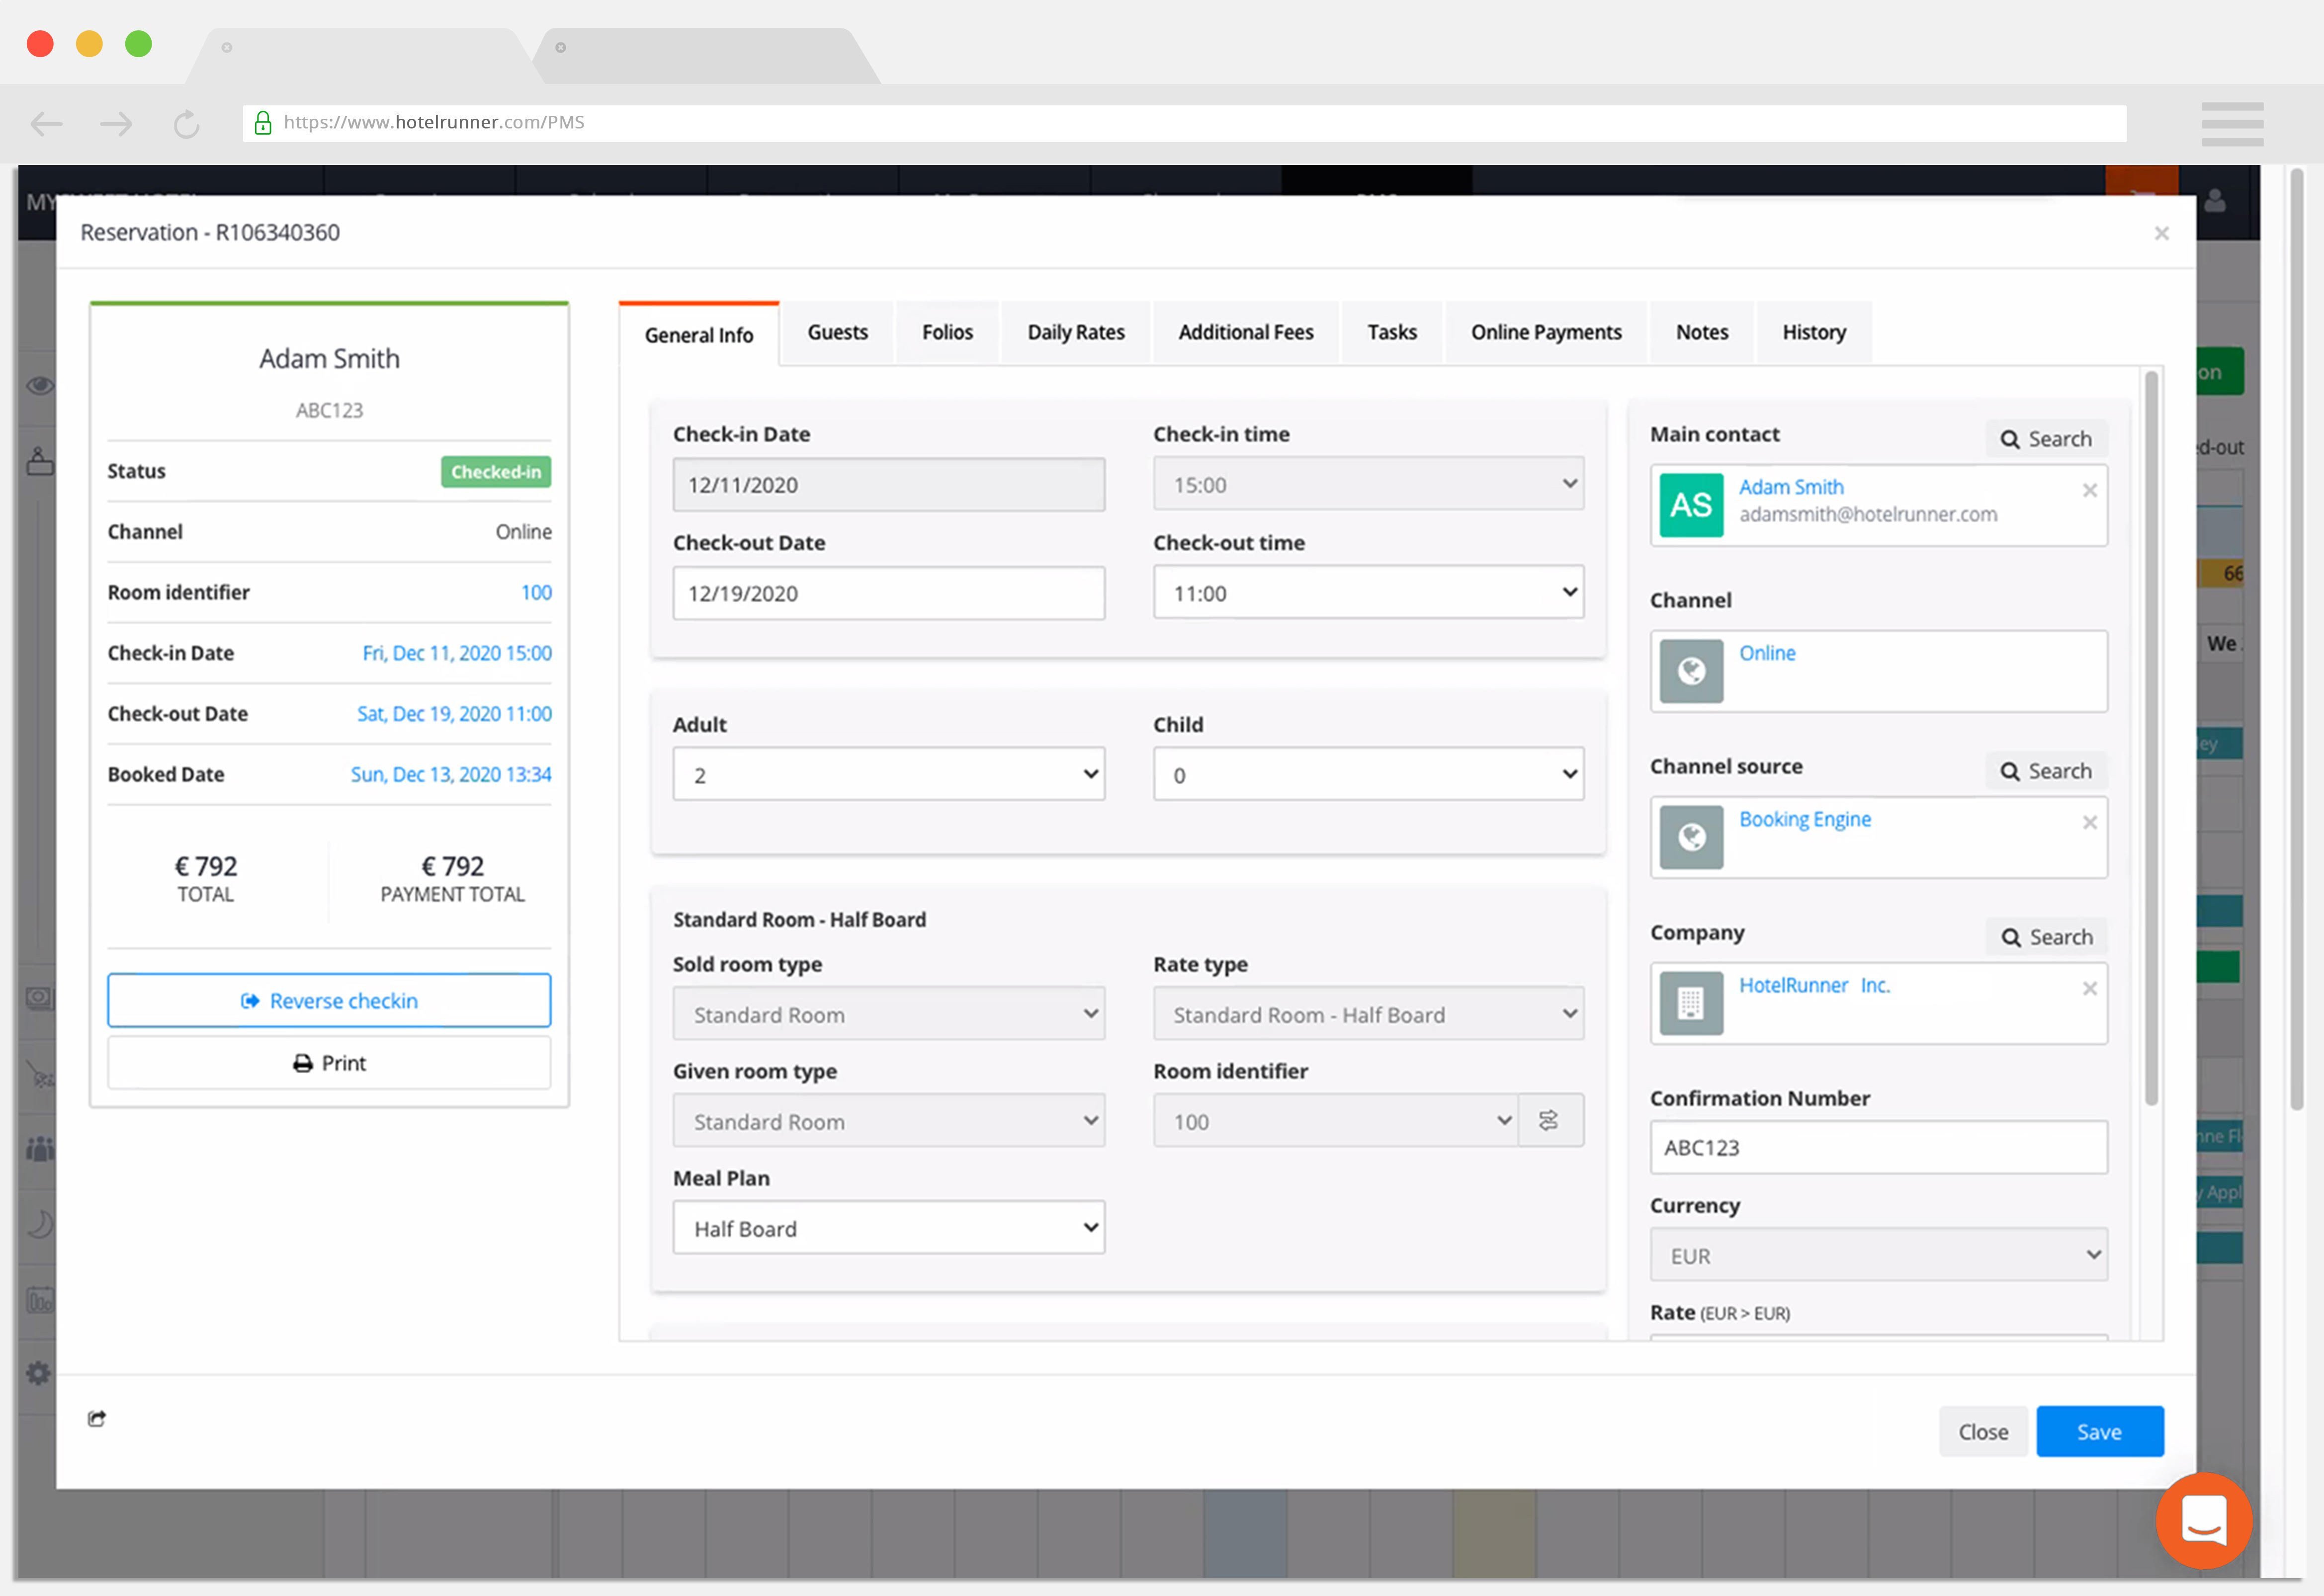Remove HotelRunner Inc. company
Image resolution: width=2324 pixels, height=1596 pixels.
pyautogui.click(x=2089, y=988)
